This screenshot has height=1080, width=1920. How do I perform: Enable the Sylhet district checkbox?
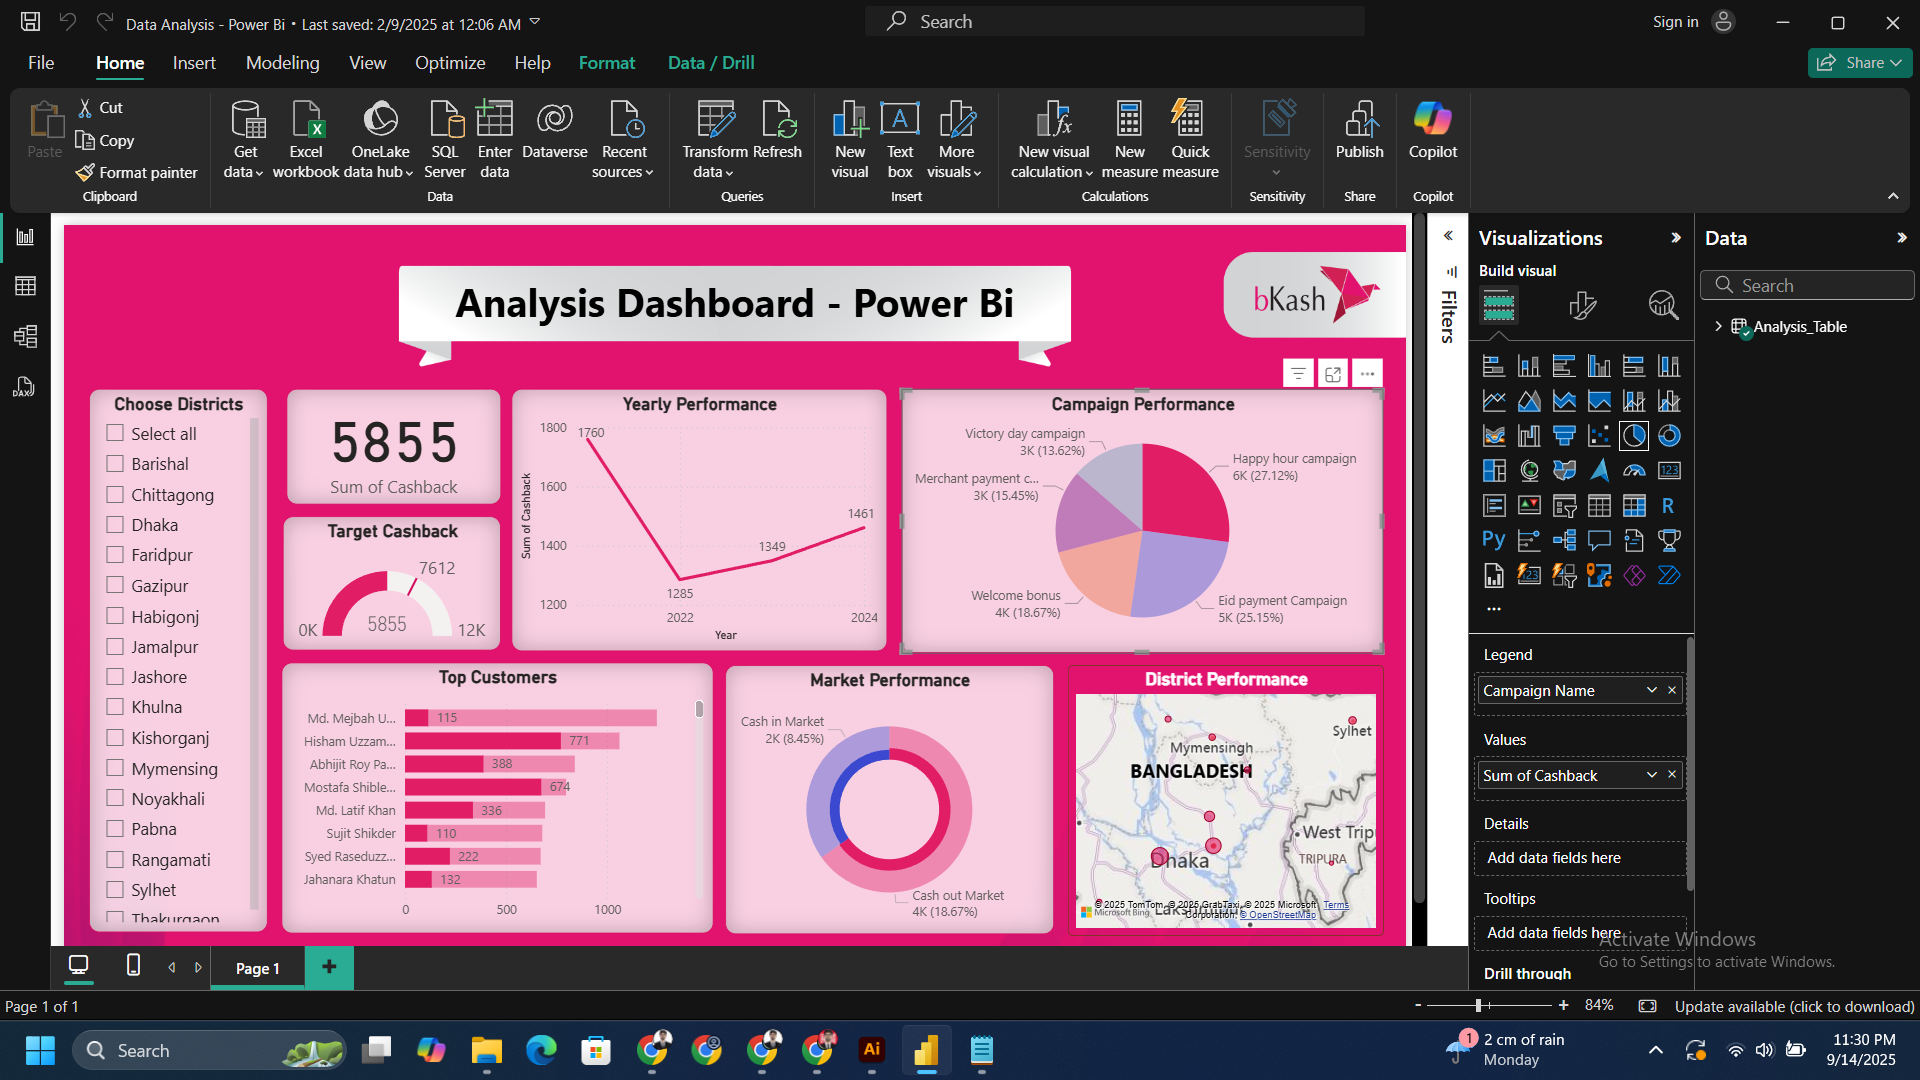[115, 889]
